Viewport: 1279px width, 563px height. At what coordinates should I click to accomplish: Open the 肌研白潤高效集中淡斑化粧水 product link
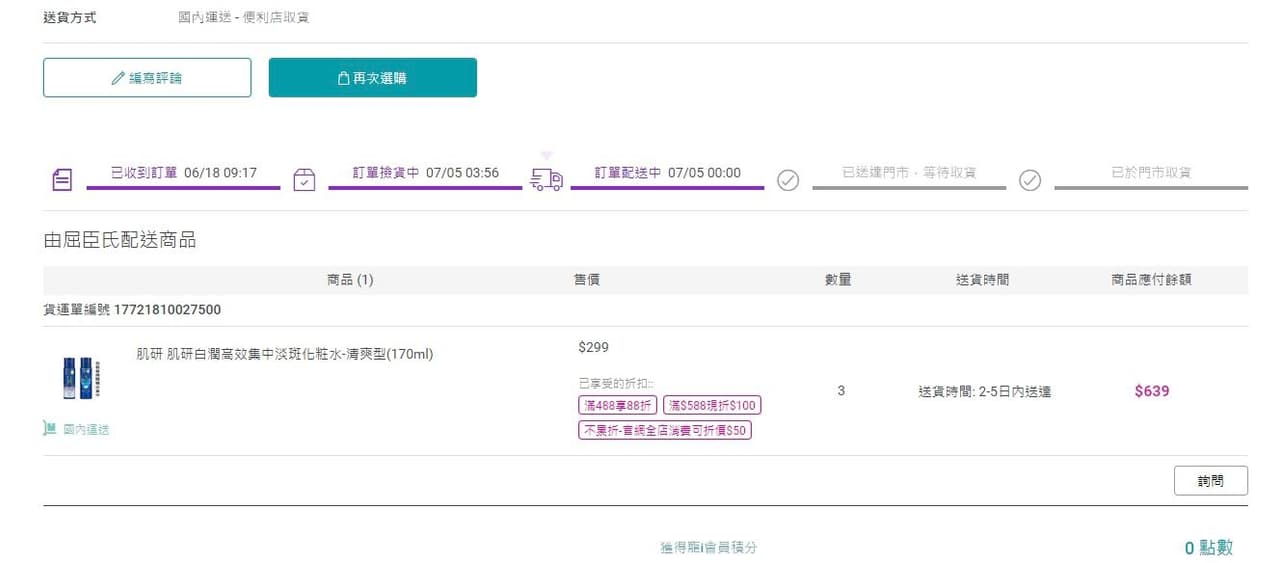click(x=285, y=354)
